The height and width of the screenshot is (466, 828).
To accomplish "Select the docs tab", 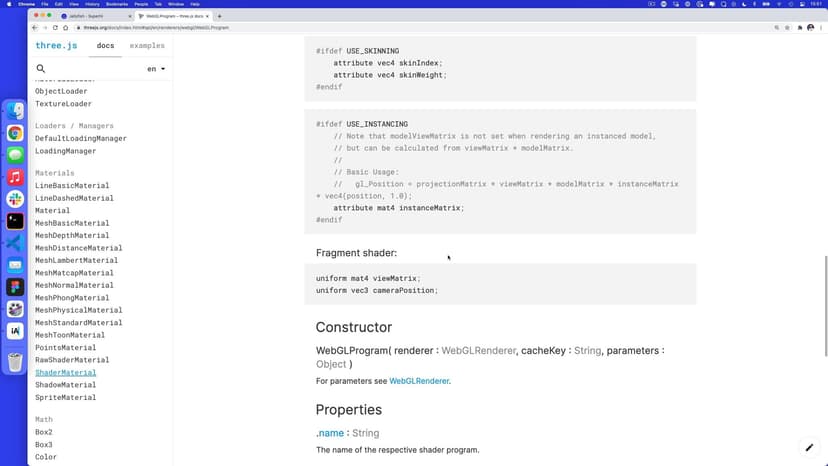I will coord(105,46).
